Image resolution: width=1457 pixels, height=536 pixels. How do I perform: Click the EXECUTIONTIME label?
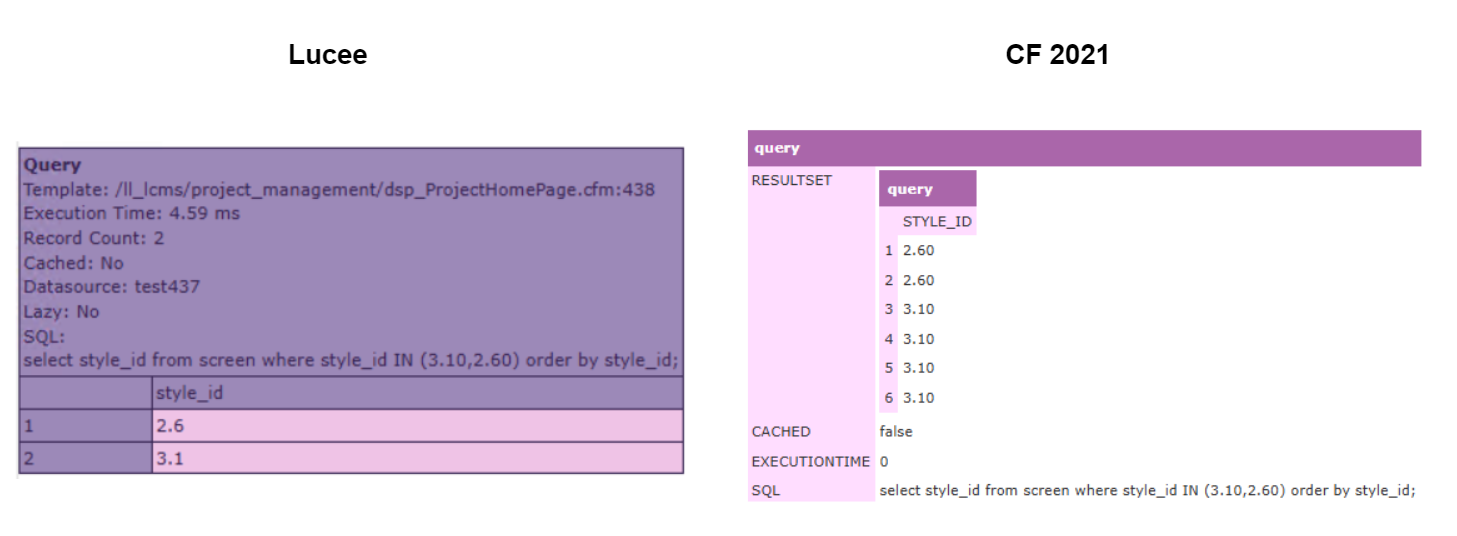(x=811, y=462)
